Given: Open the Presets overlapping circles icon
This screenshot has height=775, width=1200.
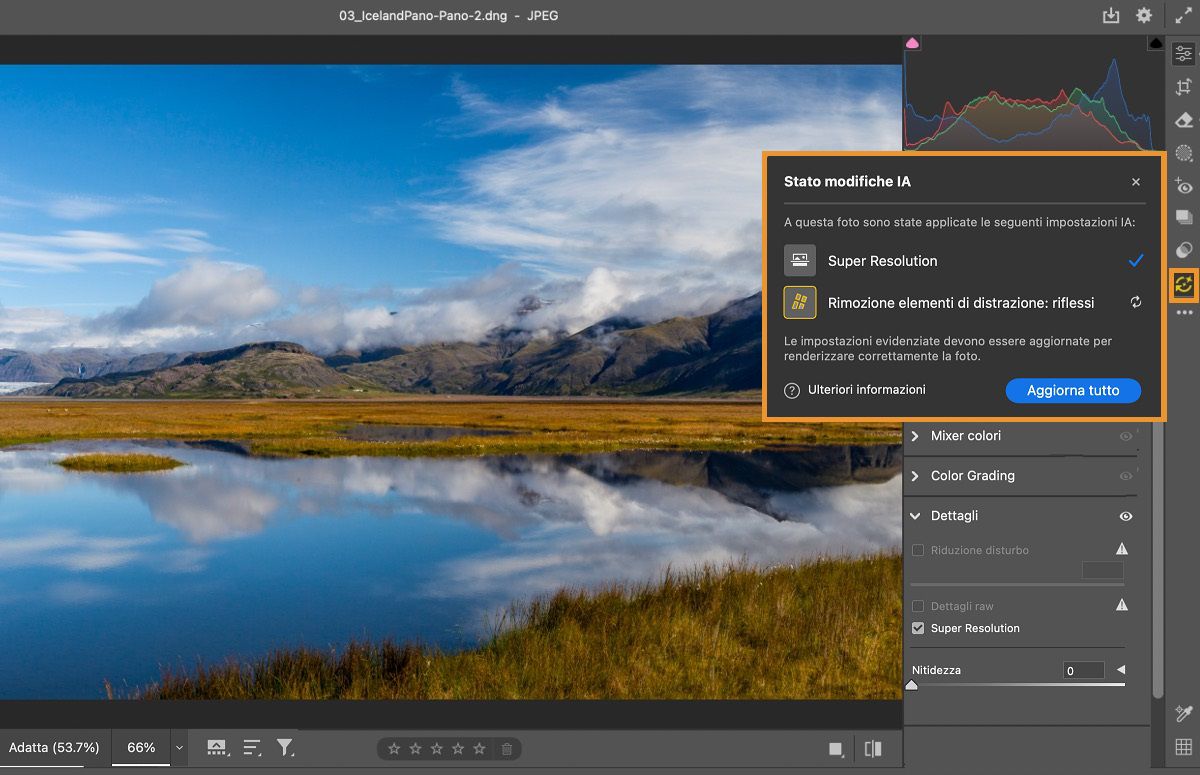Looking at the screenshot, I should click(x=1184, y=250).
